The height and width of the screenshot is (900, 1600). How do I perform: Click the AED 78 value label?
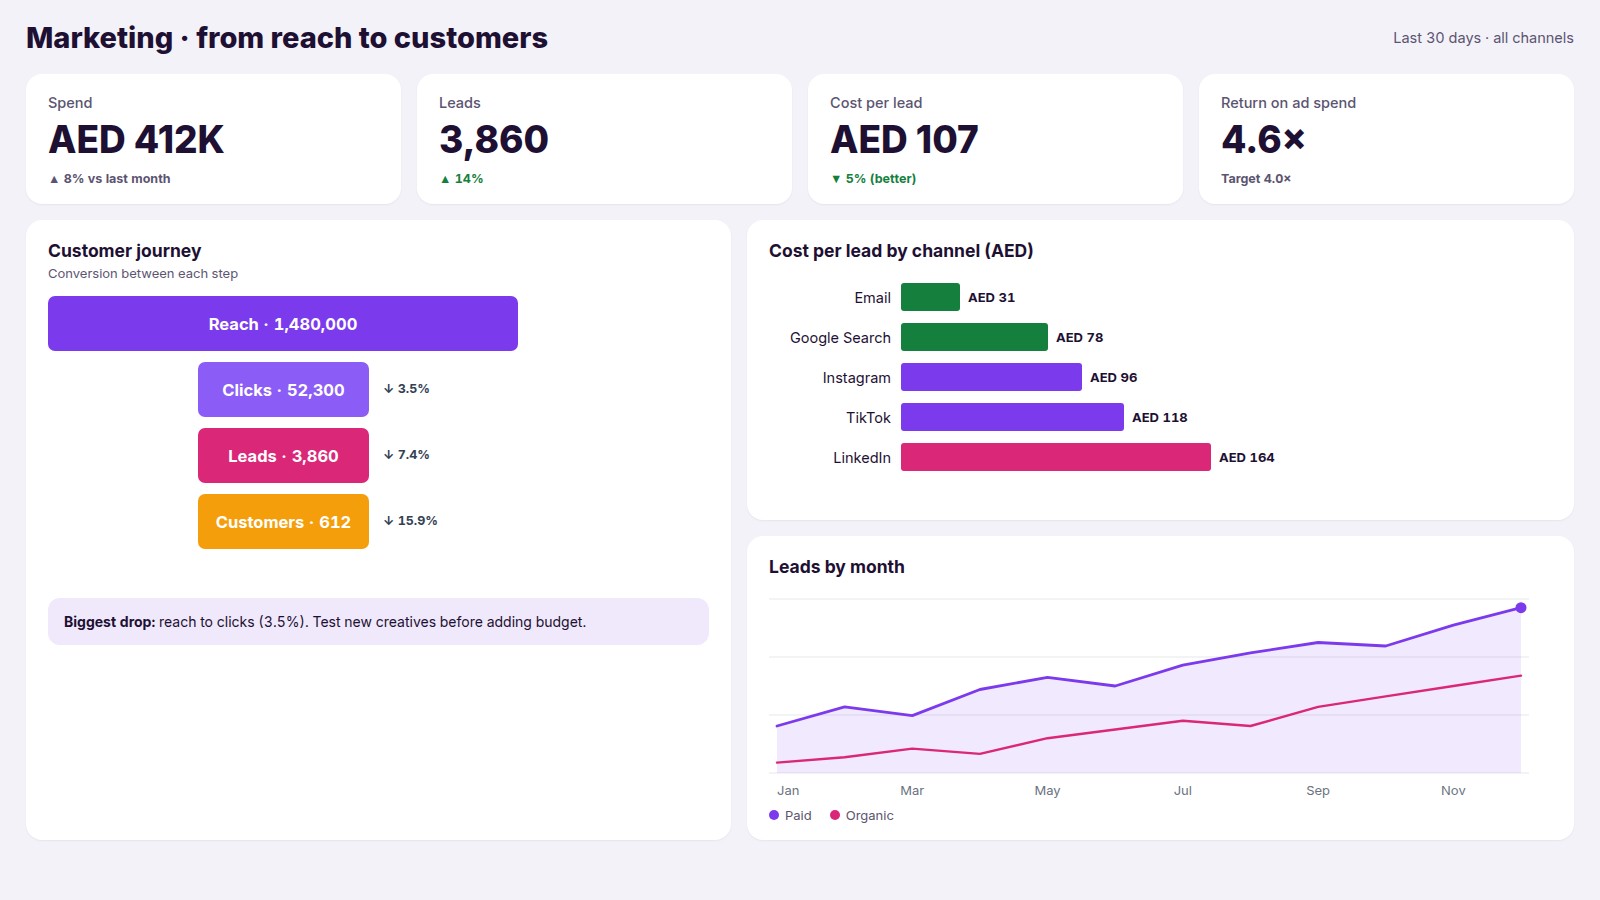click(x=1080, y=337)
